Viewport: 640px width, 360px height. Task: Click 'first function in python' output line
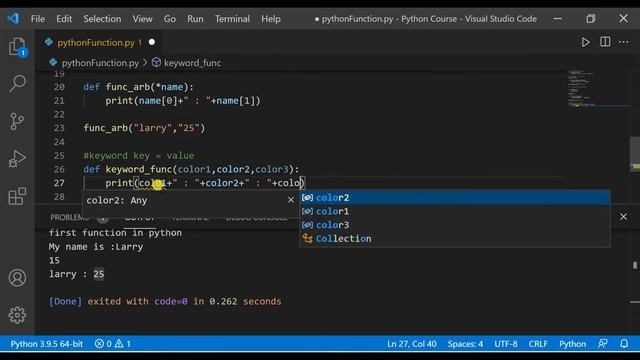115,233
